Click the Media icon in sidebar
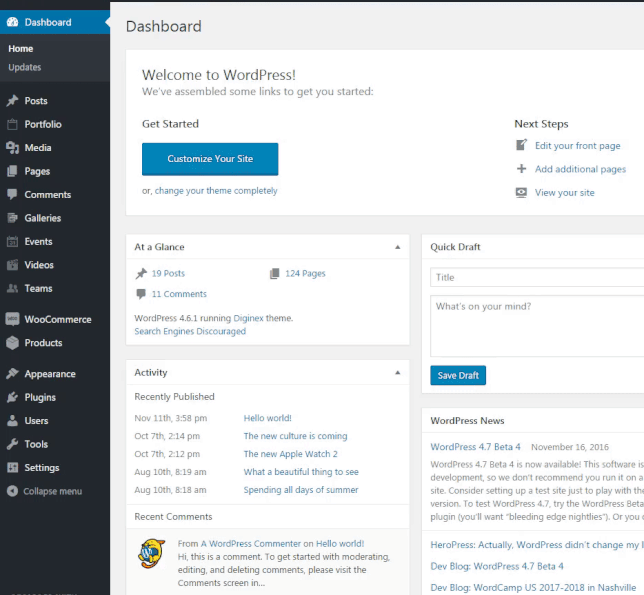This screenshot has height=595, width=644. [12, 147]
